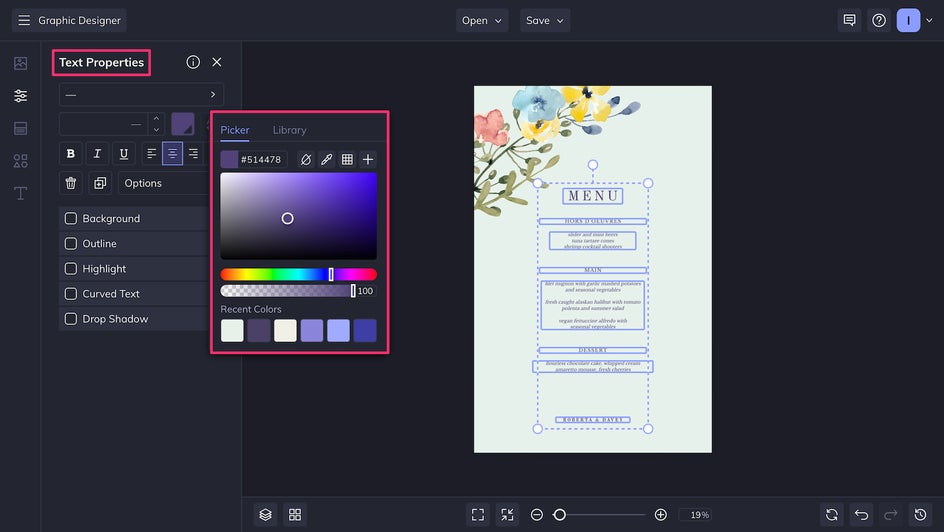Enable the Curved Text checkbox
944x532 pixels.
70,294
